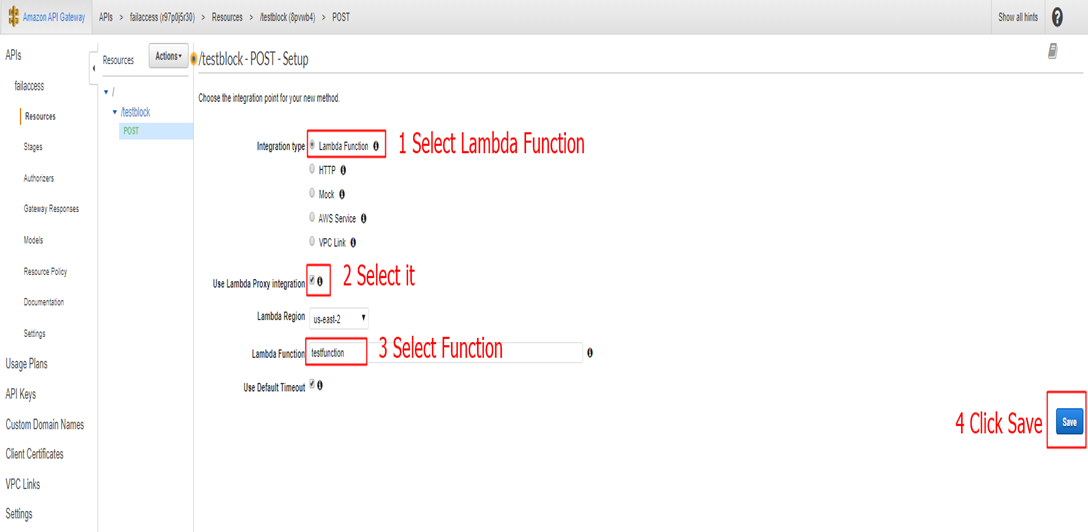1088x532 pixels.
Task: Click info icon beside Lambda Function text field
Action: pyautogui.click(x=590, y=353)
